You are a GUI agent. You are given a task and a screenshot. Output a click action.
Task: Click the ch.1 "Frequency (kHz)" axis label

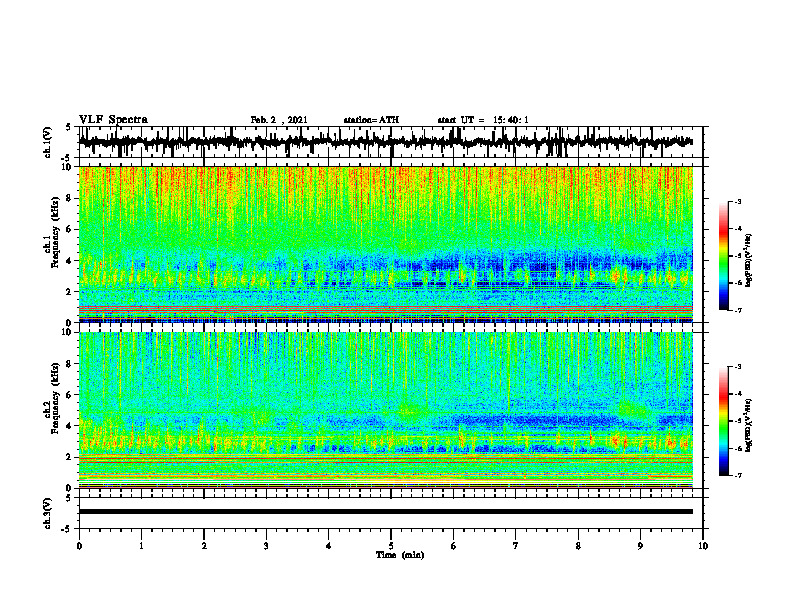(55, 233)
